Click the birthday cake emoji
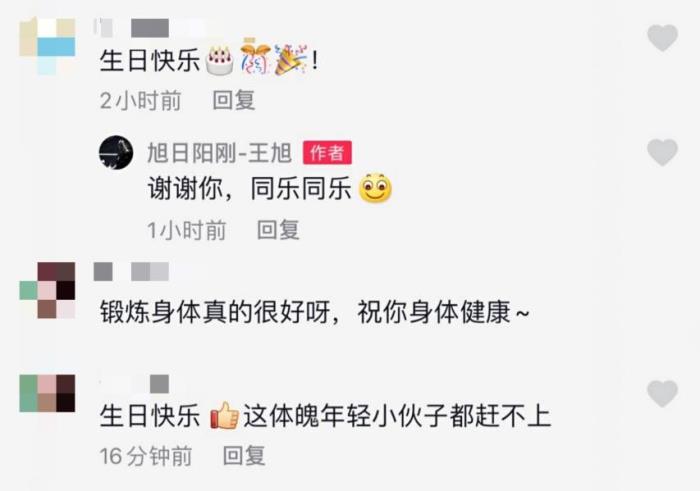This screenshot has width=700, height=491. pos(220,60)
